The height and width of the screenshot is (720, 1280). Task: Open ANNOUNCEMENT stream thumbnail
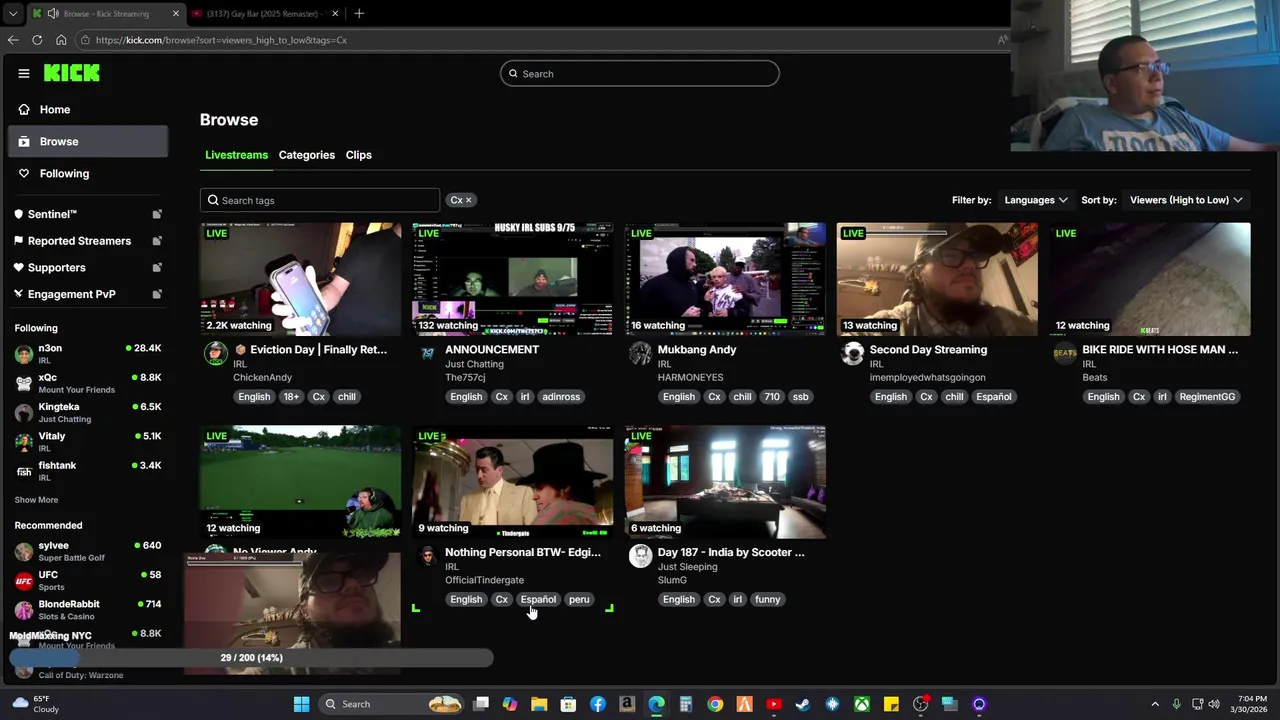coord(513,279)
